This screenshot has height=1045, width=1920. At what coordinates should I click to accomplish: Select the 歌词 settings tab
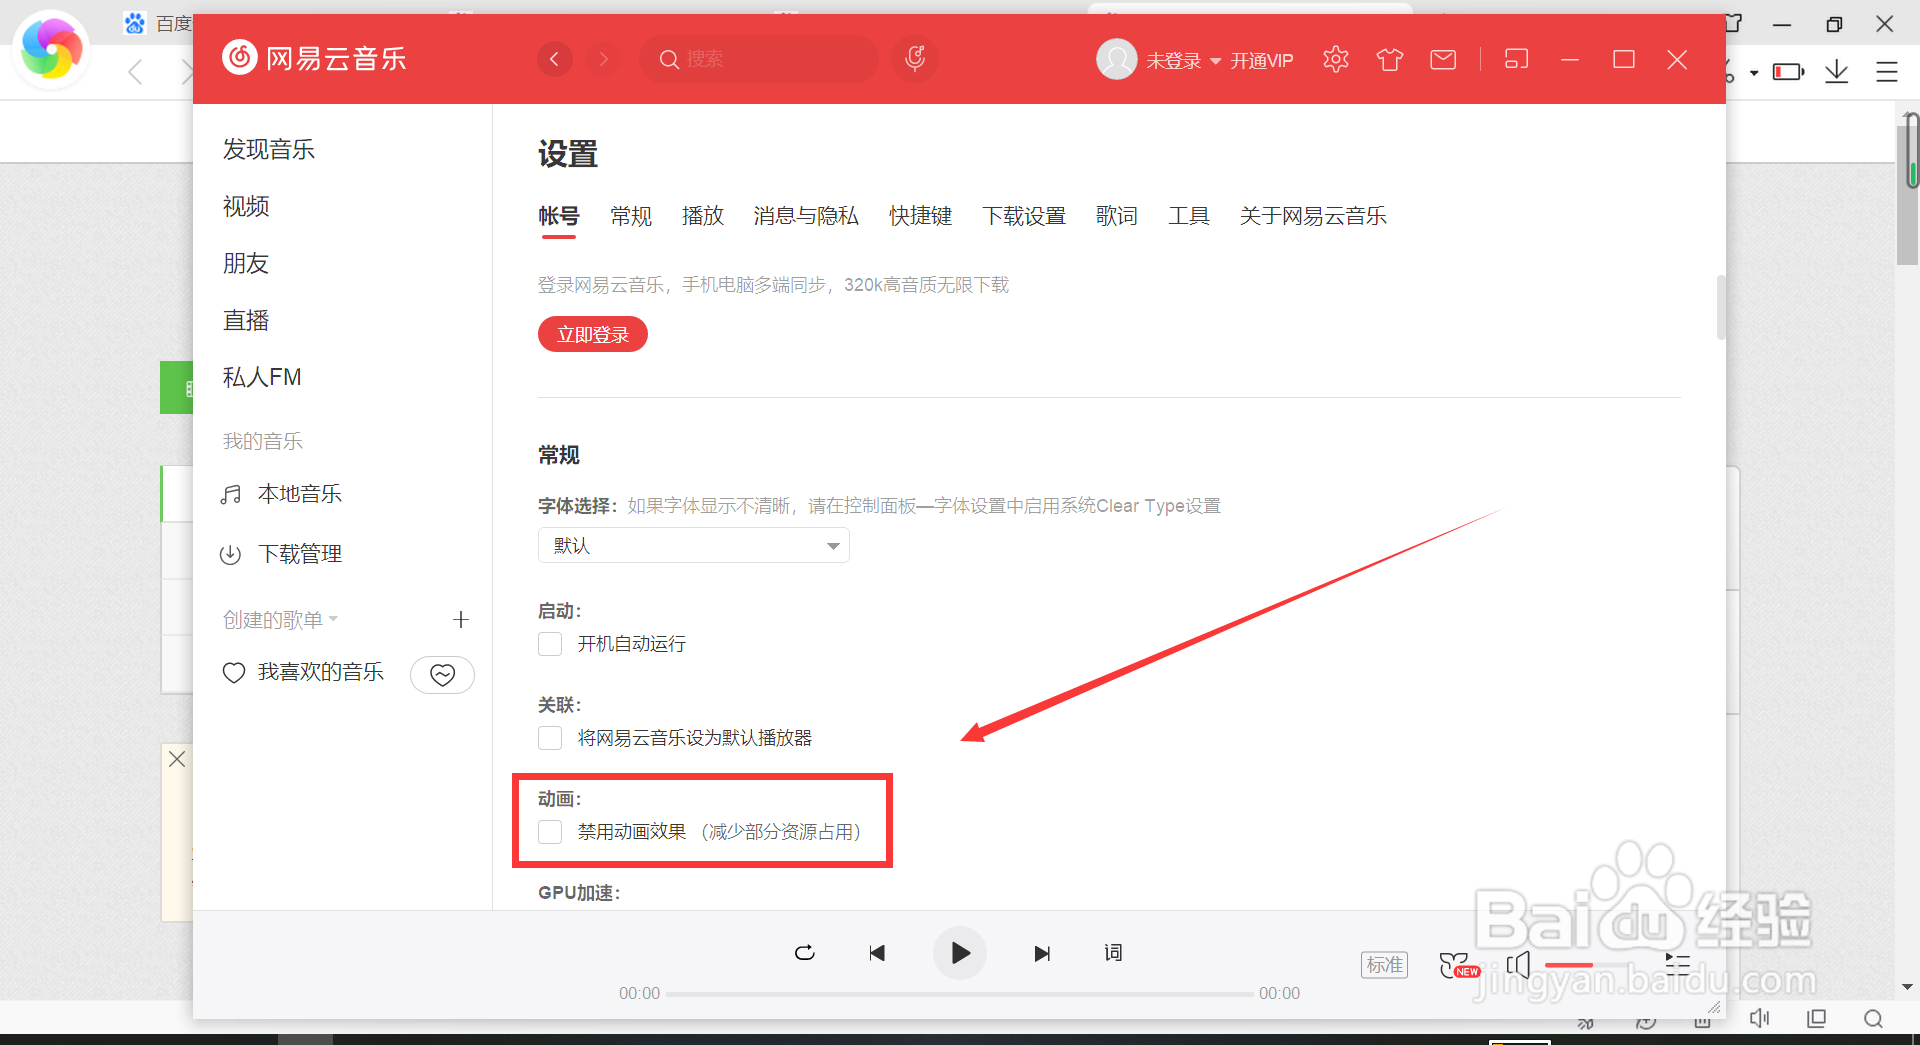(1117, 216)
